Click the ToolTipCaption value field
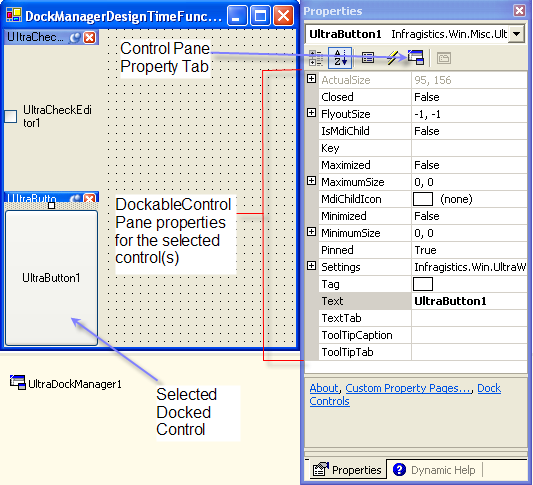 [469, 335]
